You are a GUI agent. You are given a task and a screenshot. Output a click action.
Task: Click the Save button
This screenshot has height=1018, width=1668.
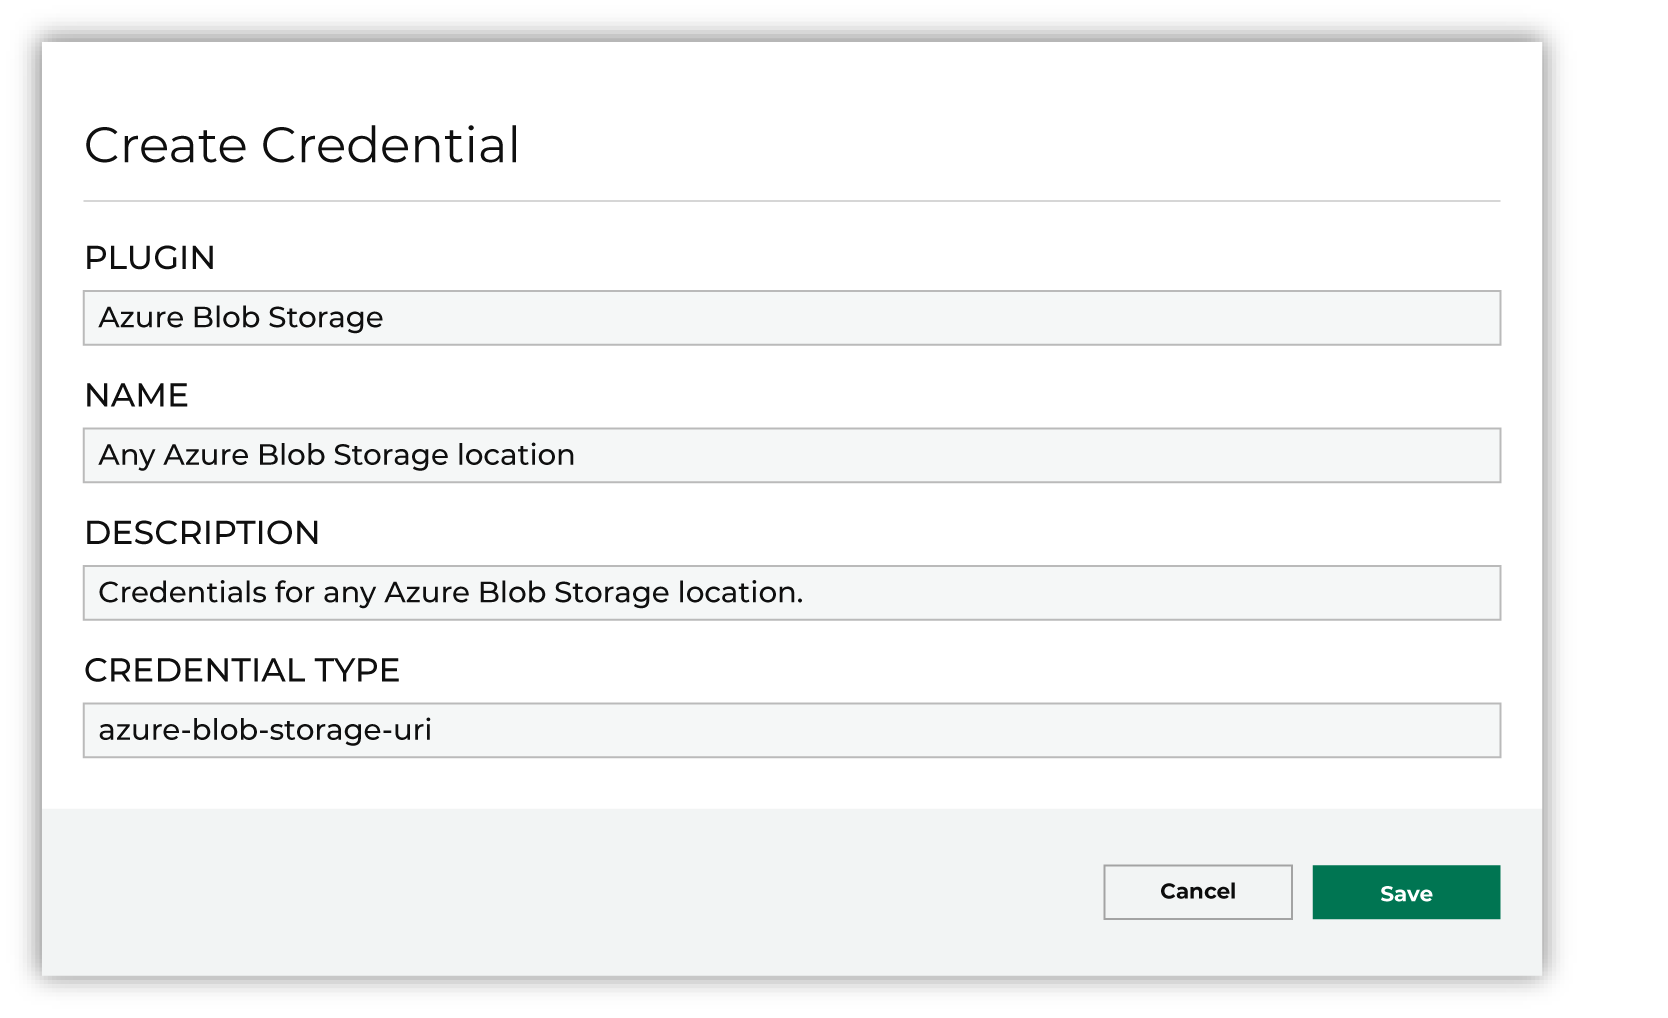pyautogui.click(x=1406, y=892)
